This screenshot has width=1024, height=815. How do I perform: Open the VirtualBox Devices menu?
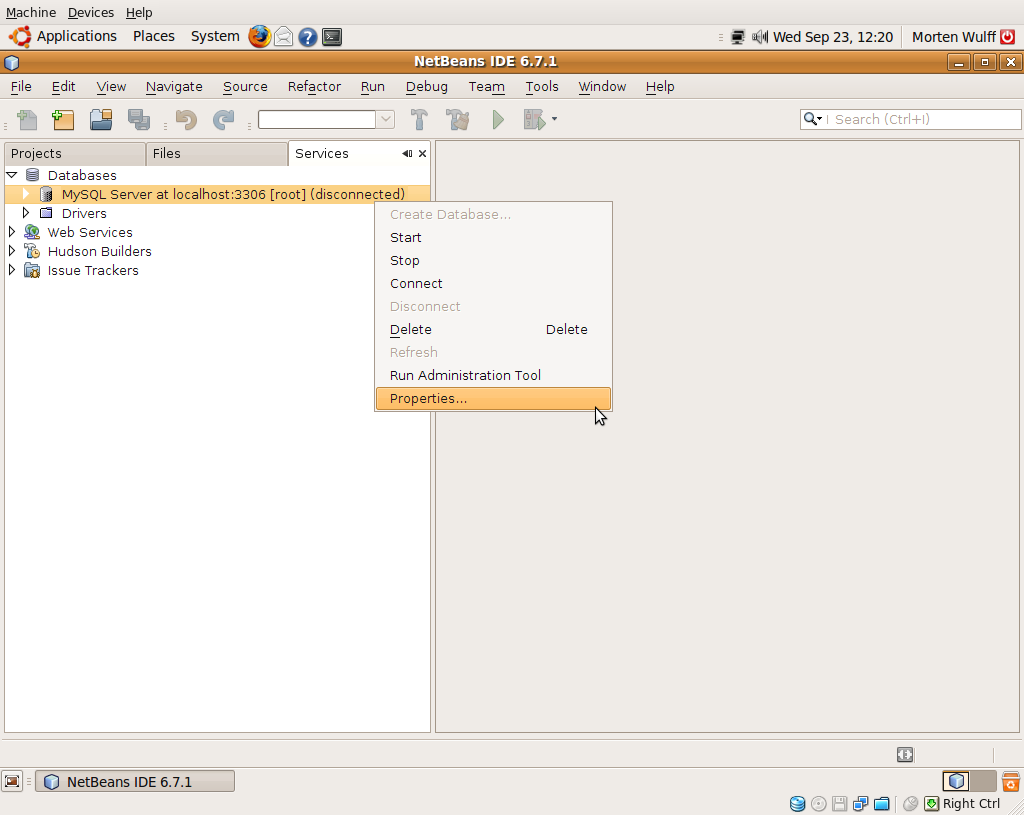(x=91, y=12)
